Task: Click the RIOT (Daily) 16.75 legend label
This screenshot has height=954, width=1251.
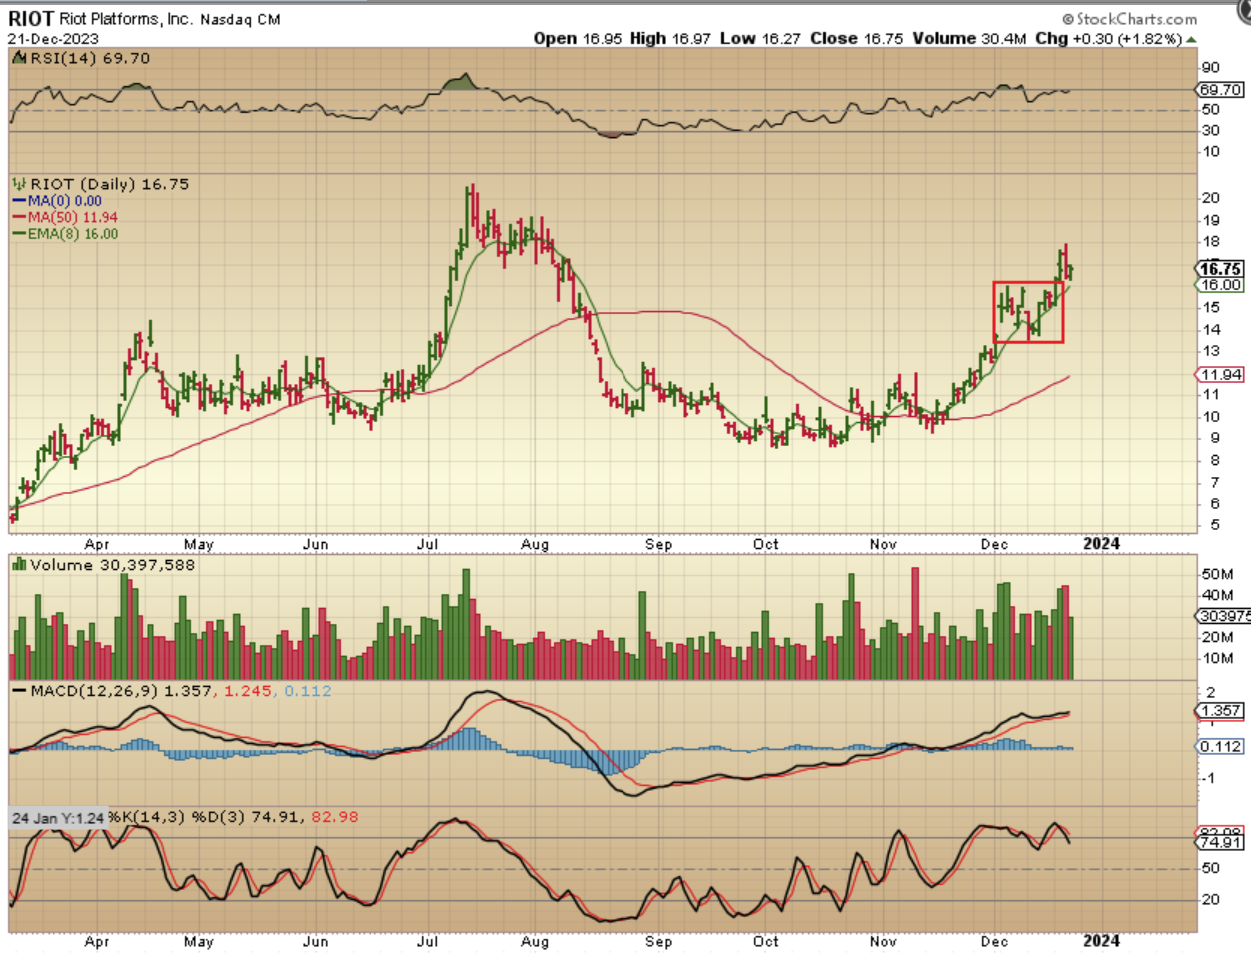Action: coord(109,184)
